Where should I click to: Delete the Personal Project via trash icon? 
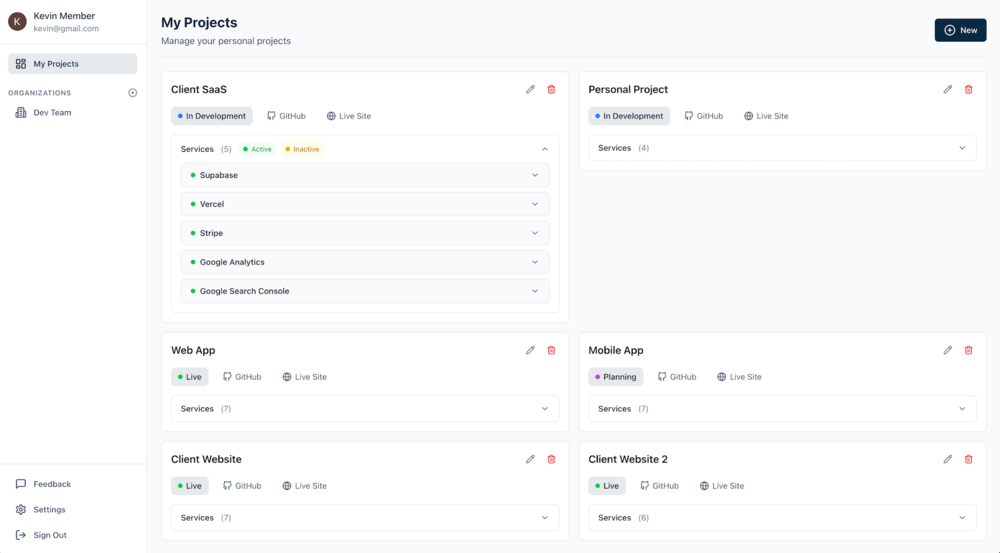coord(968,90)
